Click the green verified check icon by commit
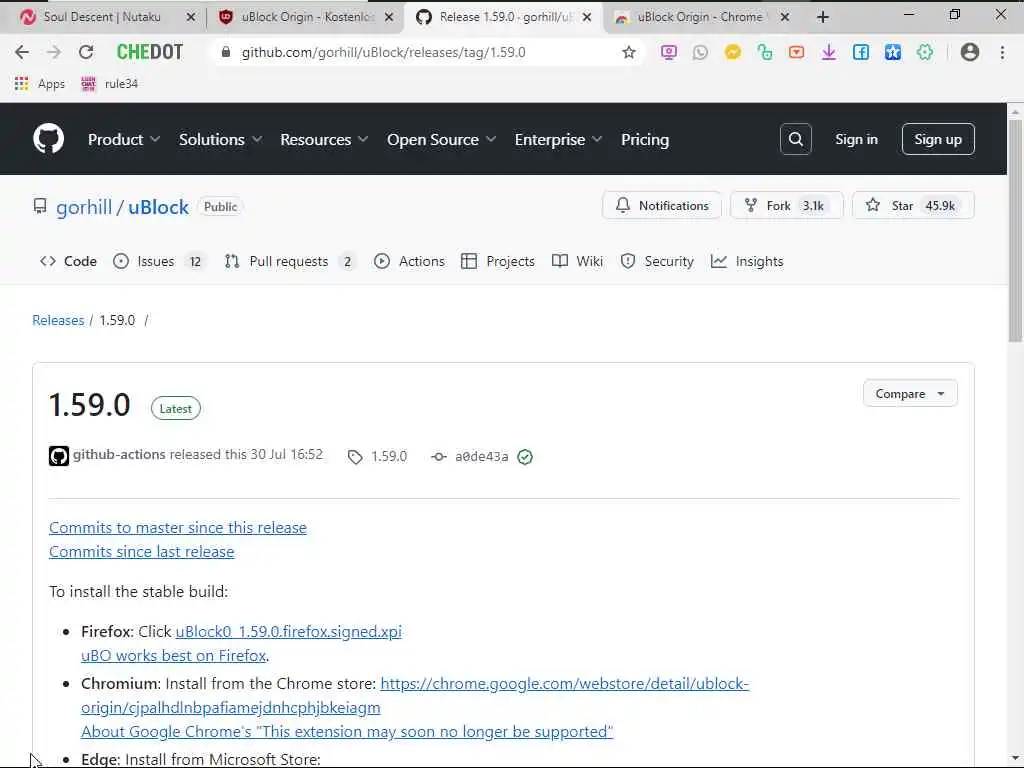The height and width of the screenshot is (768, 1024). click(x=525, y=456)
